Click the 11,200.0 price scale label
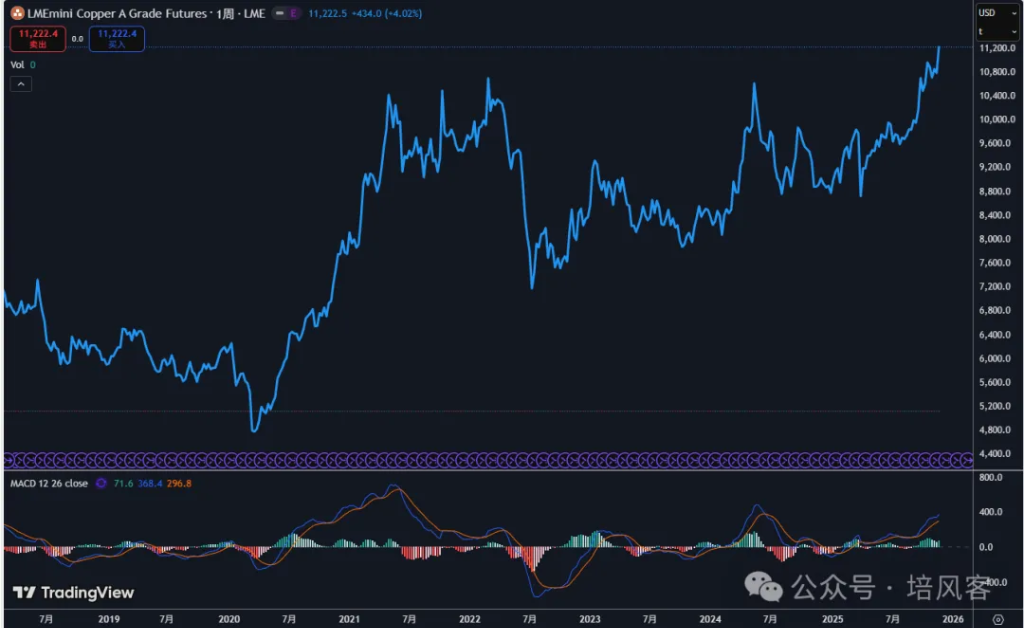Viewport: 1024px width, 628px height. coord(994,48)
